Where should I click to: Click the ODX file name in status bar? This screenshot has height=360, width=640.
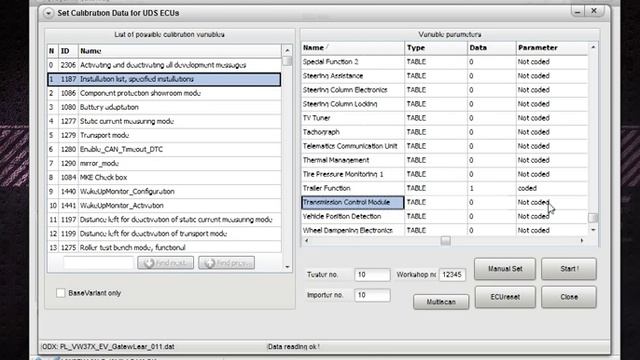pos(117,347)
